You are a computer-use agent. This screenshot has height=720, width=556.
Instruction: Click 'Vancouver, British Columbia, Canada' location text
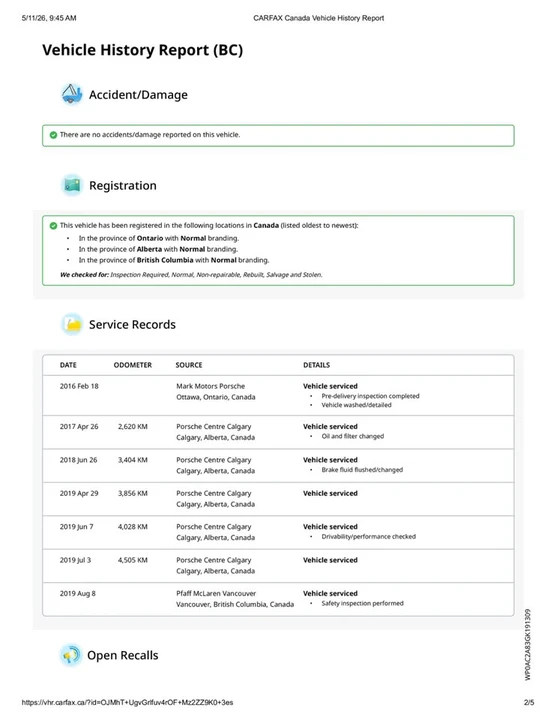235,605
